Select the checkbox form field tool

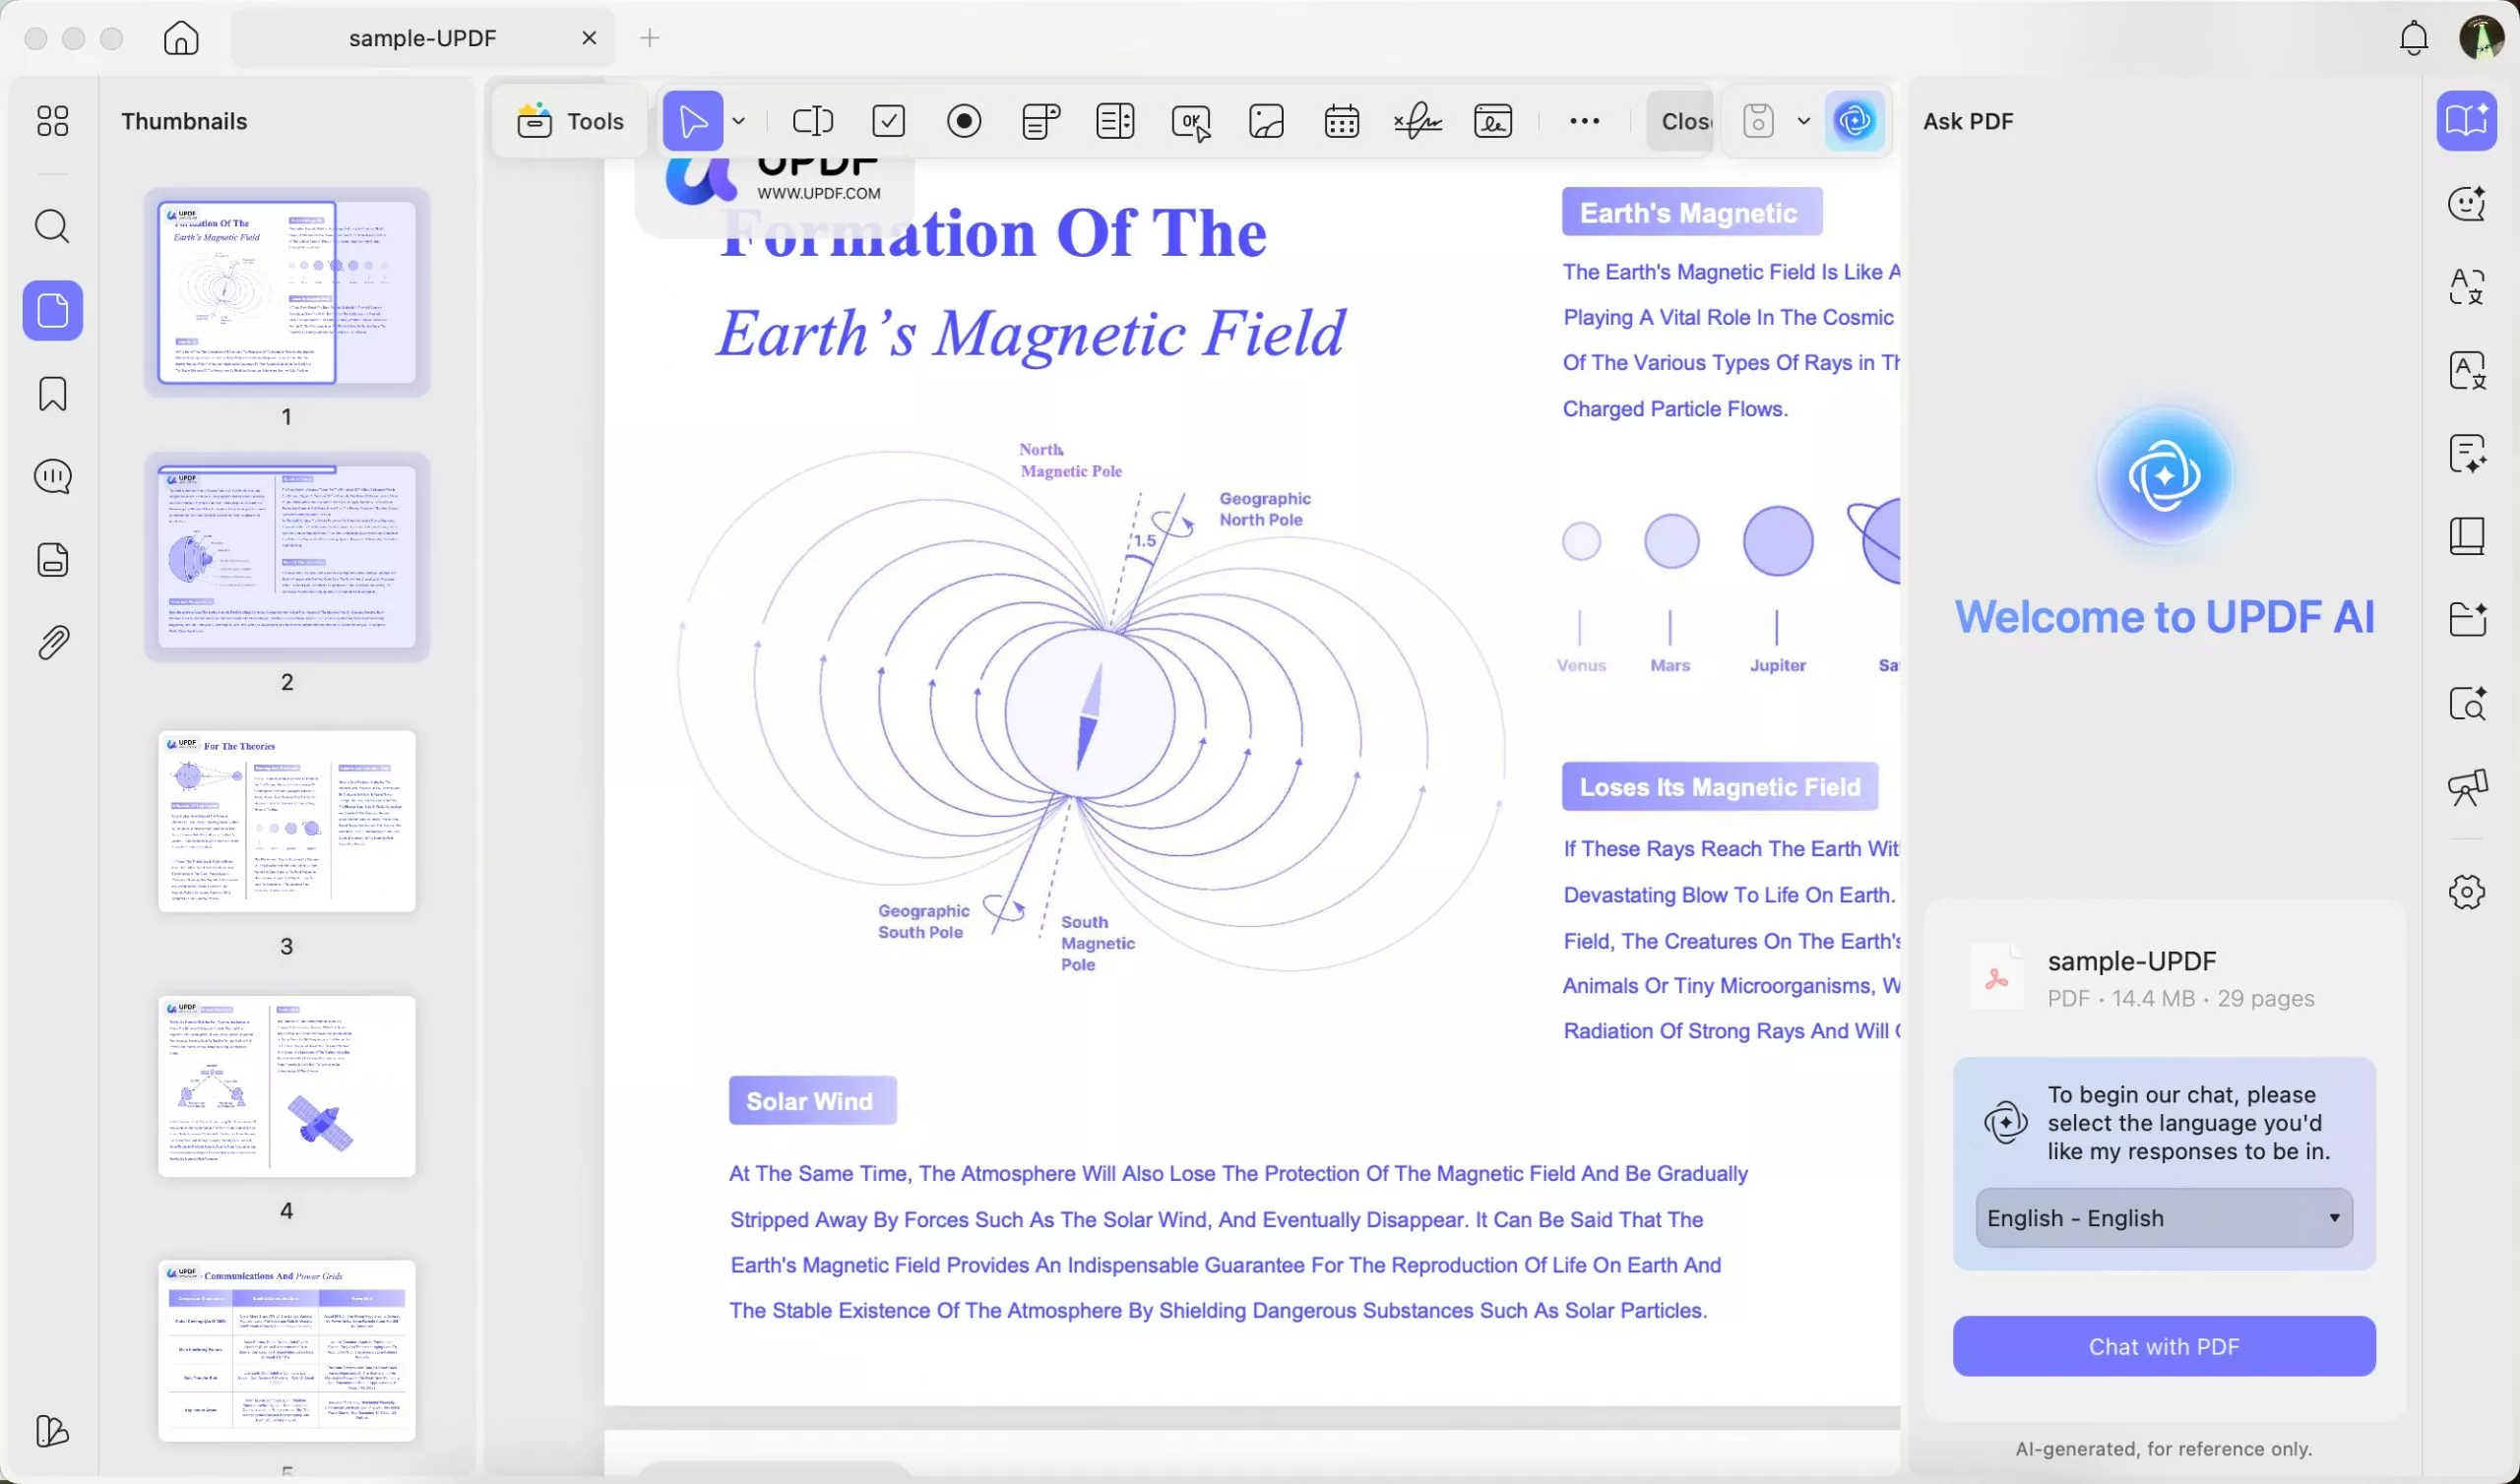point(888,121)
